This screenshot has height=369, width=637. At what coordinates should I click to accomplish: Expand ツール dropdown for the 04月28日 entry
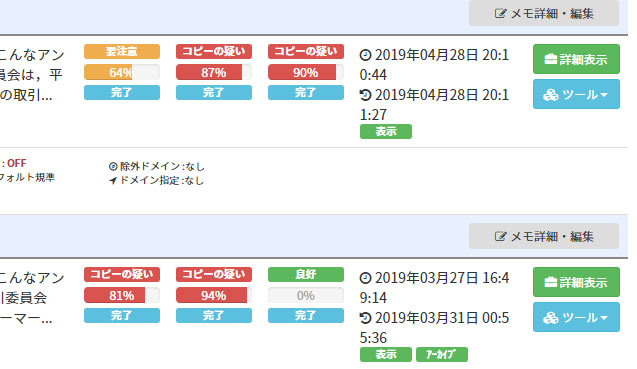coord(576,94)
